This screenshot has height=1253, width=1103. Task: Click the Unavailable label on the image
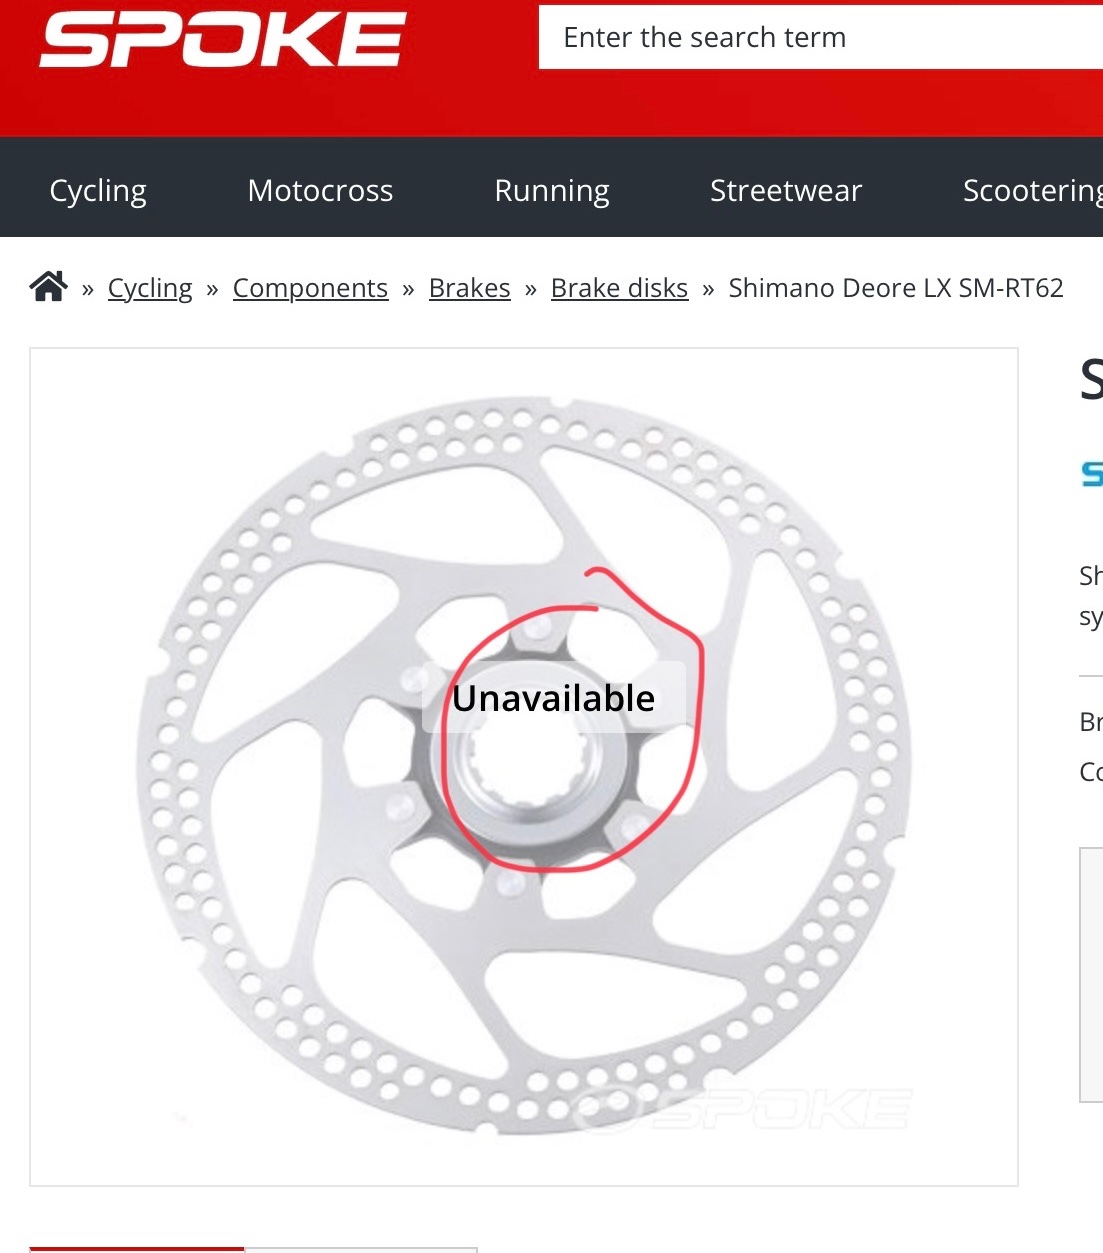554,698
